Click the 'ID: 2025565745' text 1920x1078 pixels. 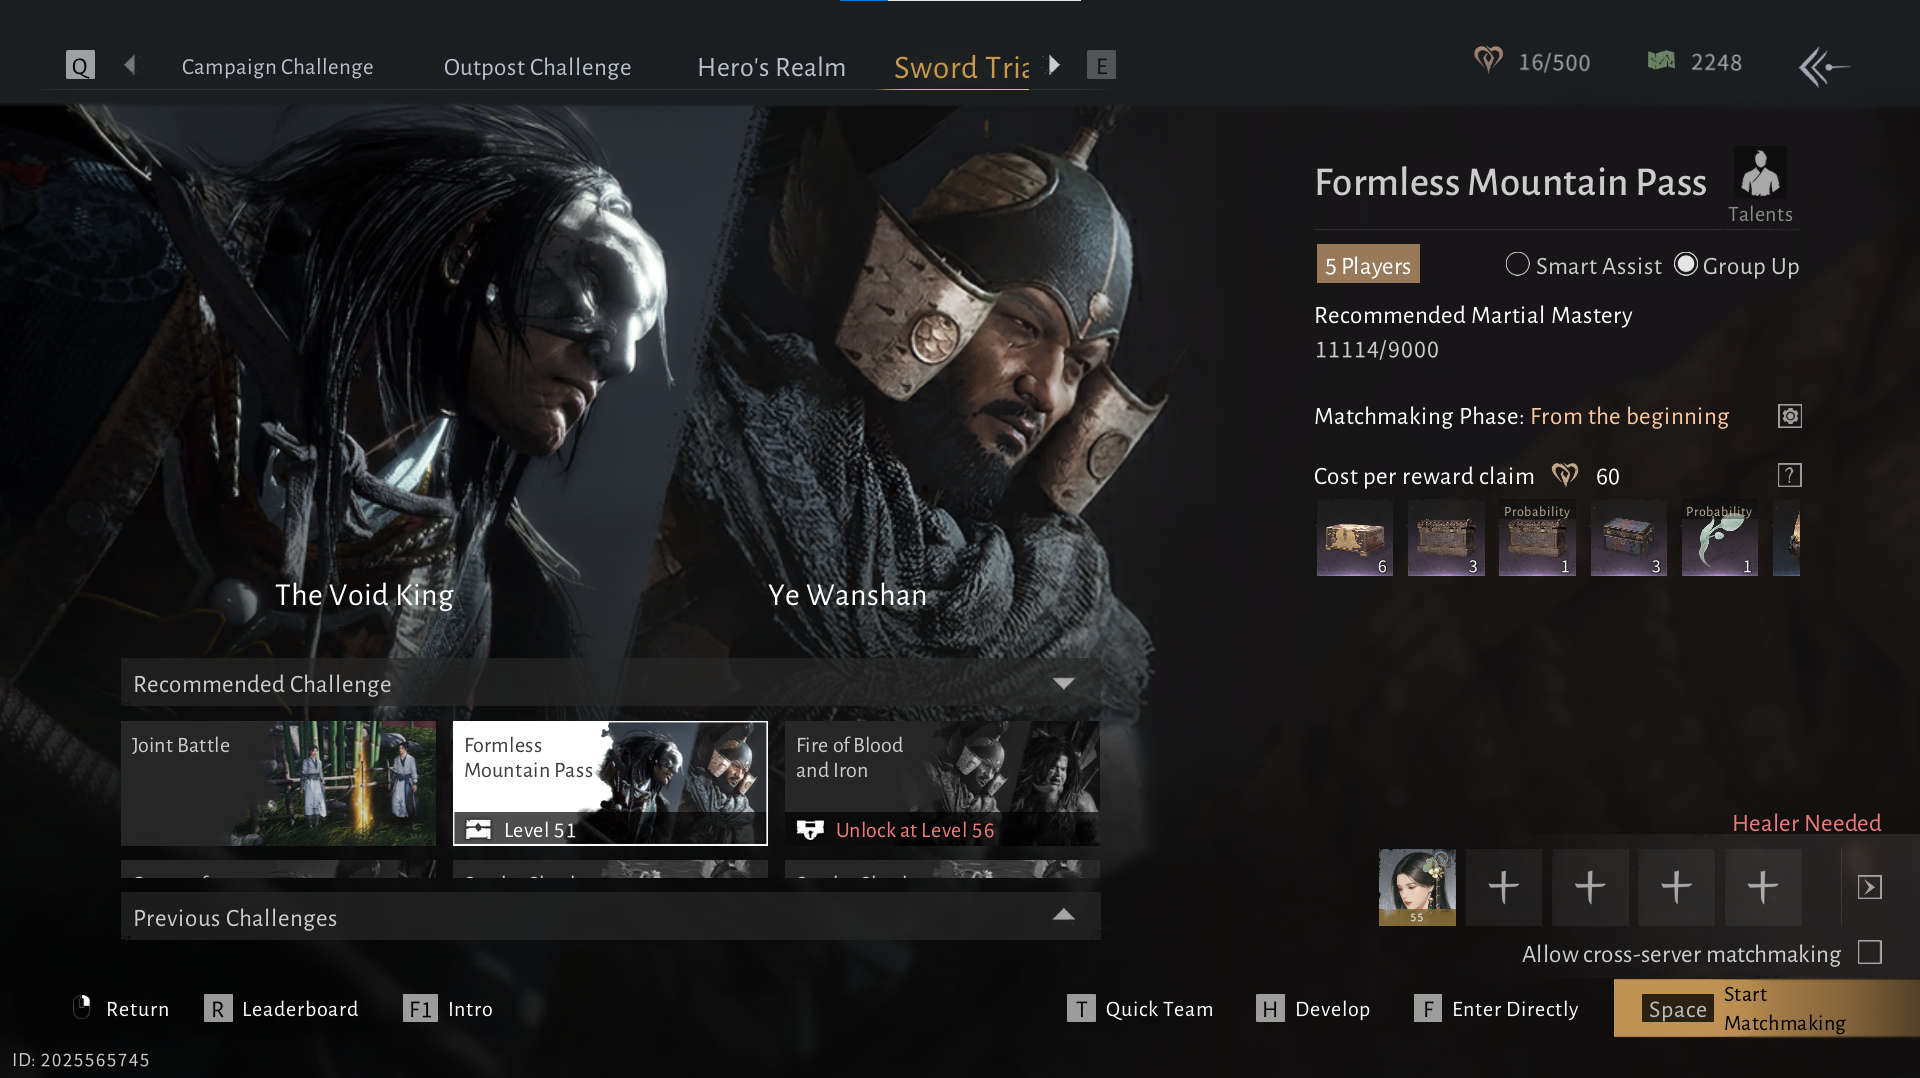click(81, 1060)
